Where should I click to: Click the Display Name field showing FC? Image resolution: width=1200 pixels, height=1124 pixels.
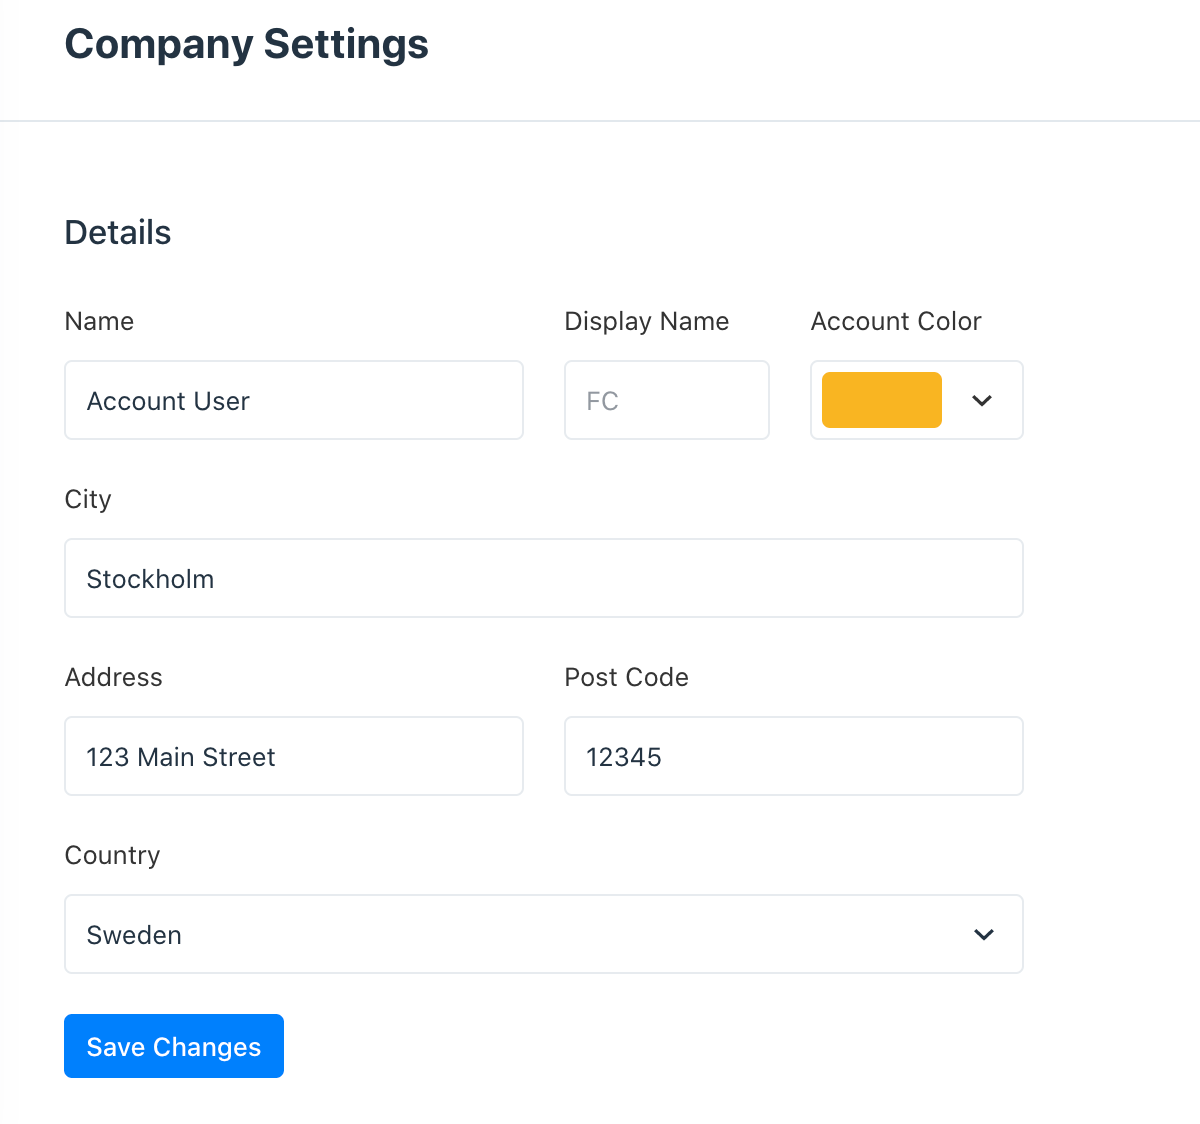click(666, 400)
